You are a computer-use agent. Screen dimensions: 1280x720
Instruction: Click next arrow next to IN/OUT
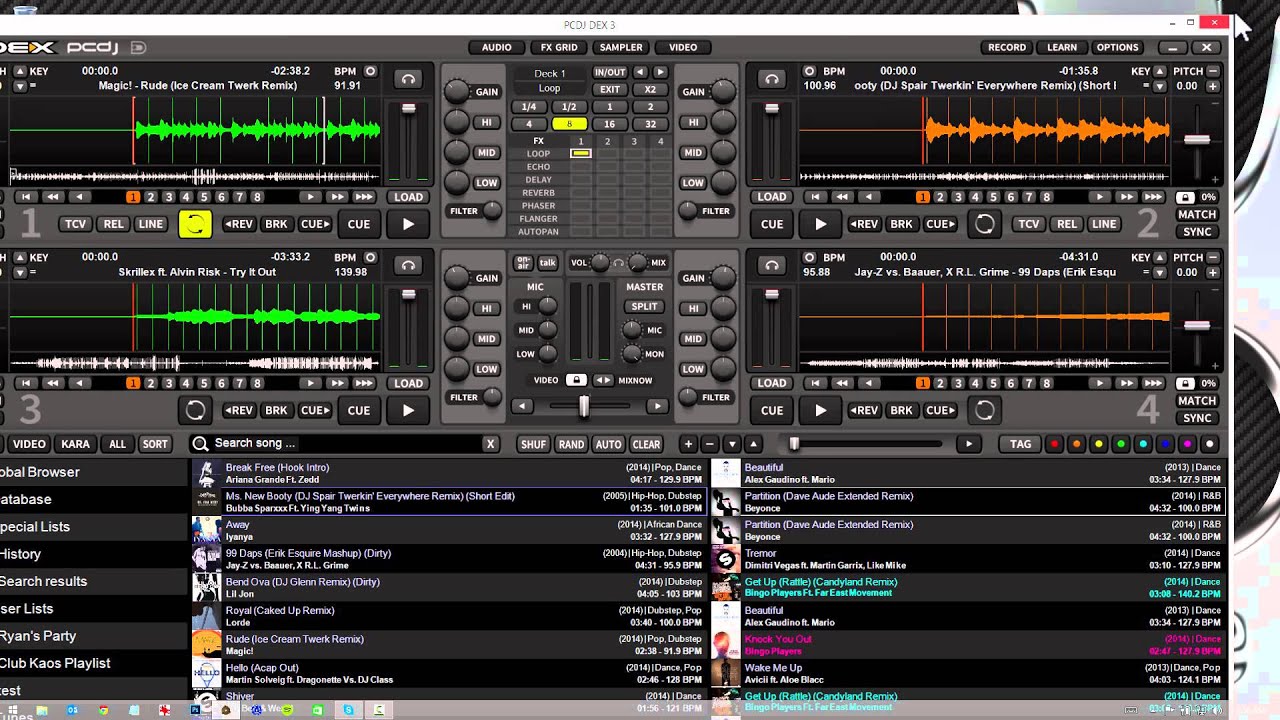pos(660,72)
